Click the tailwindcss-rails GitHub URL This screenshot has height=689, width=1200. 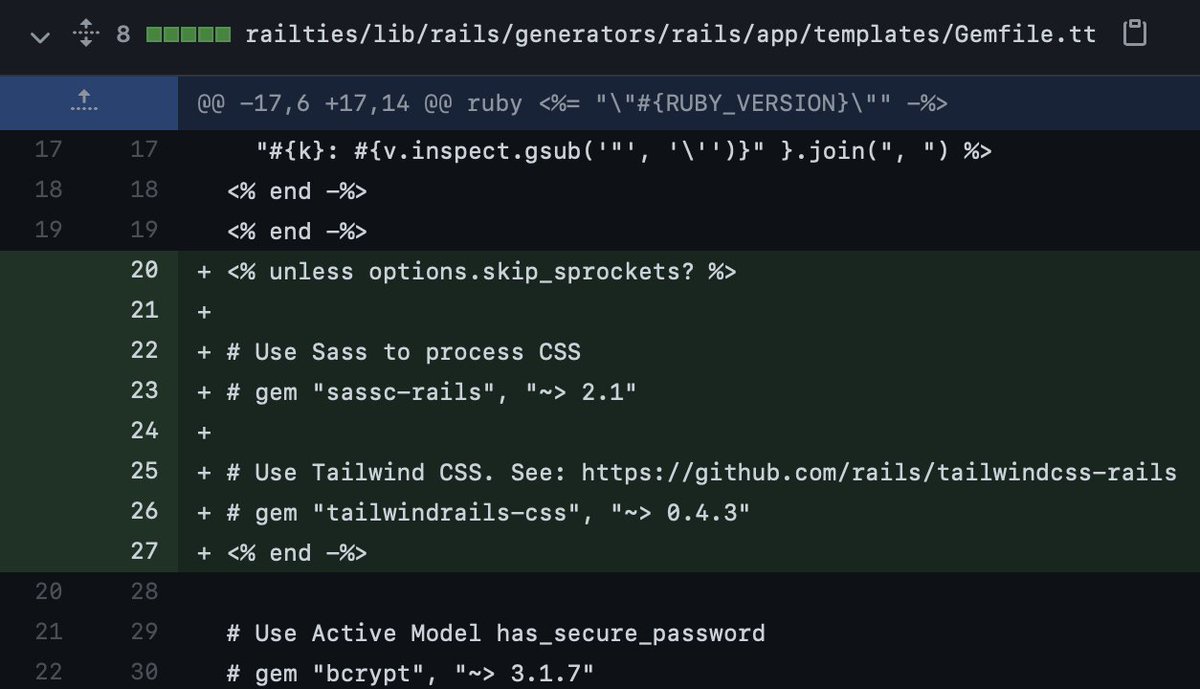[878, 471]
